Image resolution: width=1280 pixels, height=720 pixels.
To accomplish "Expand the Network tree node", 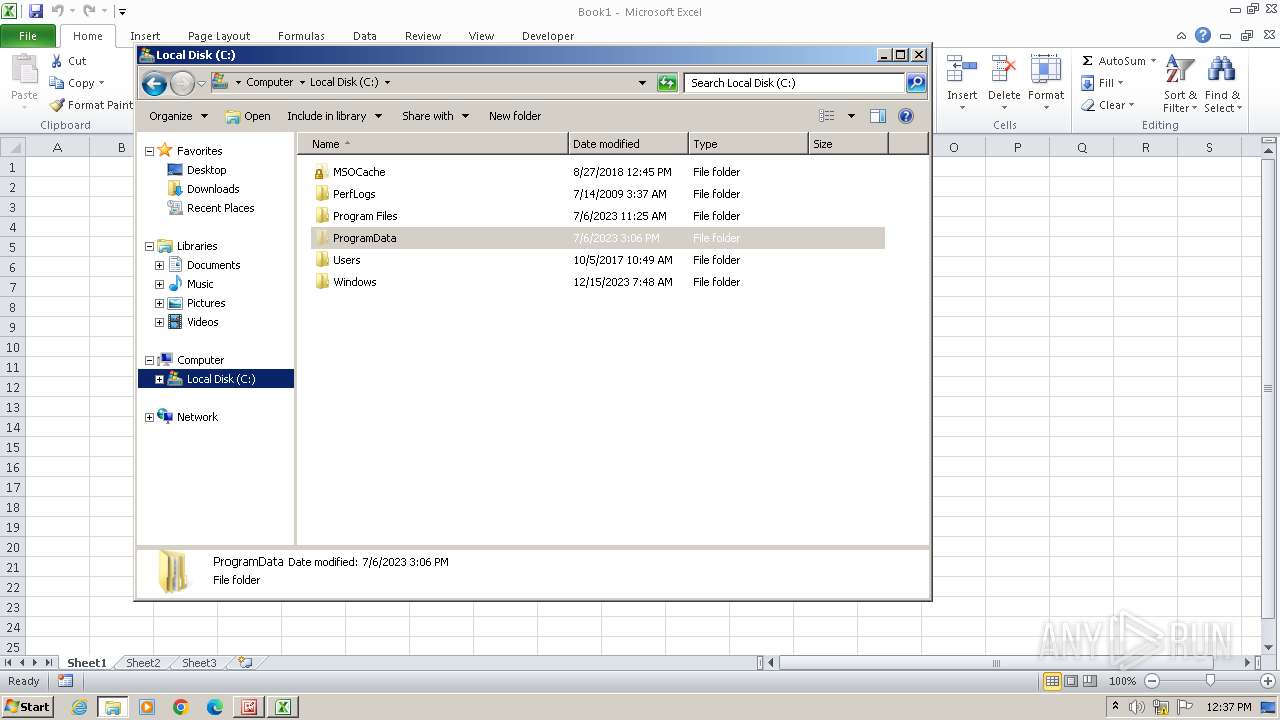I will (149, 417).
